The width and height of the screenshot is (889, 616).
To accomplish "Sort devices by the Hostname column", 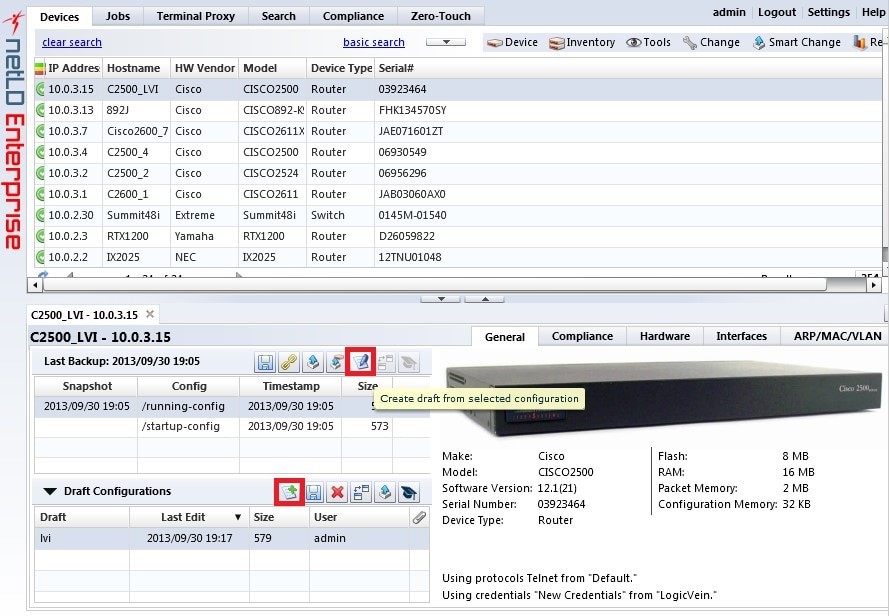I will click(x=136, y=69).
